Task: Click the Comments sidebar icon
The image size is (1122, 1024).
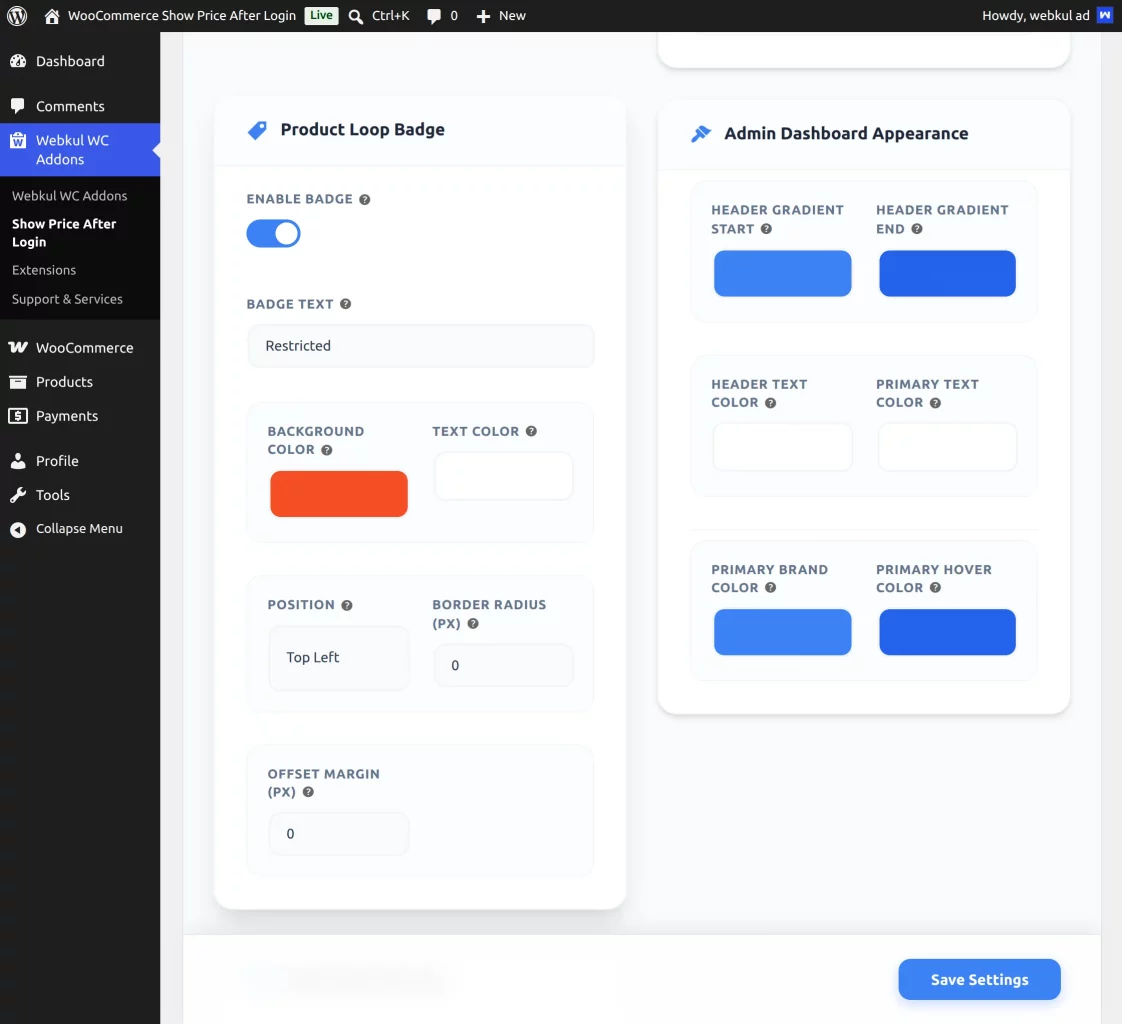Action: tap(18, 106)
